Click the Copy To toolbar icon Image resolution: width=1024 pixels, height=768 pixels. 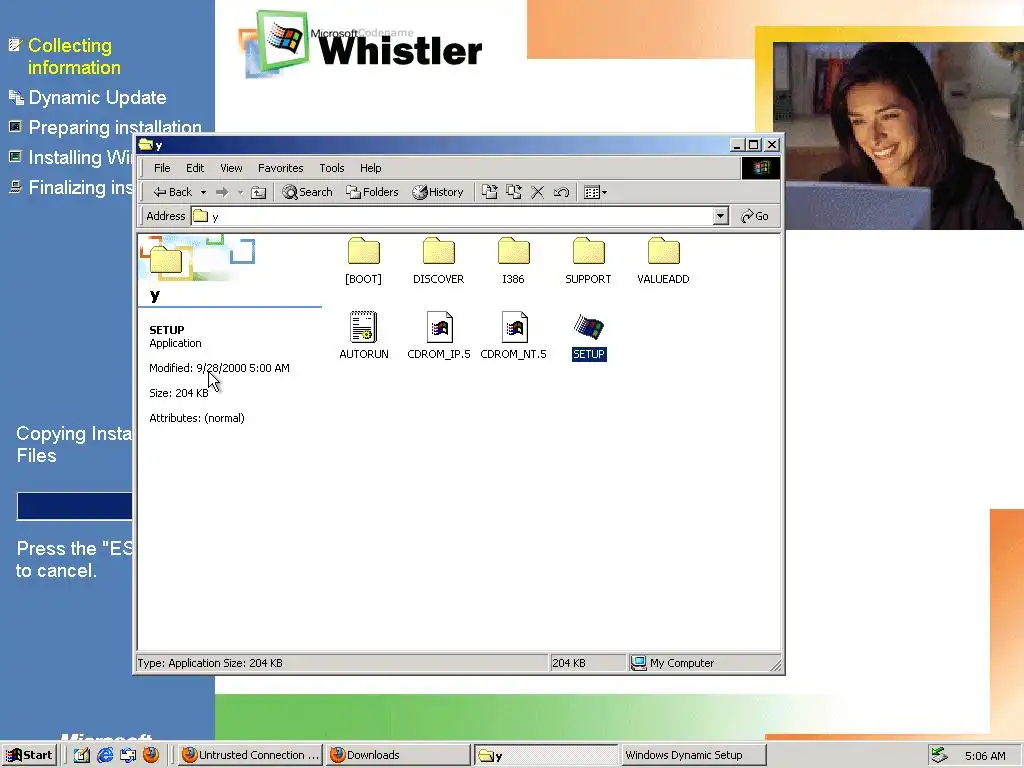(x=514, y=192)
